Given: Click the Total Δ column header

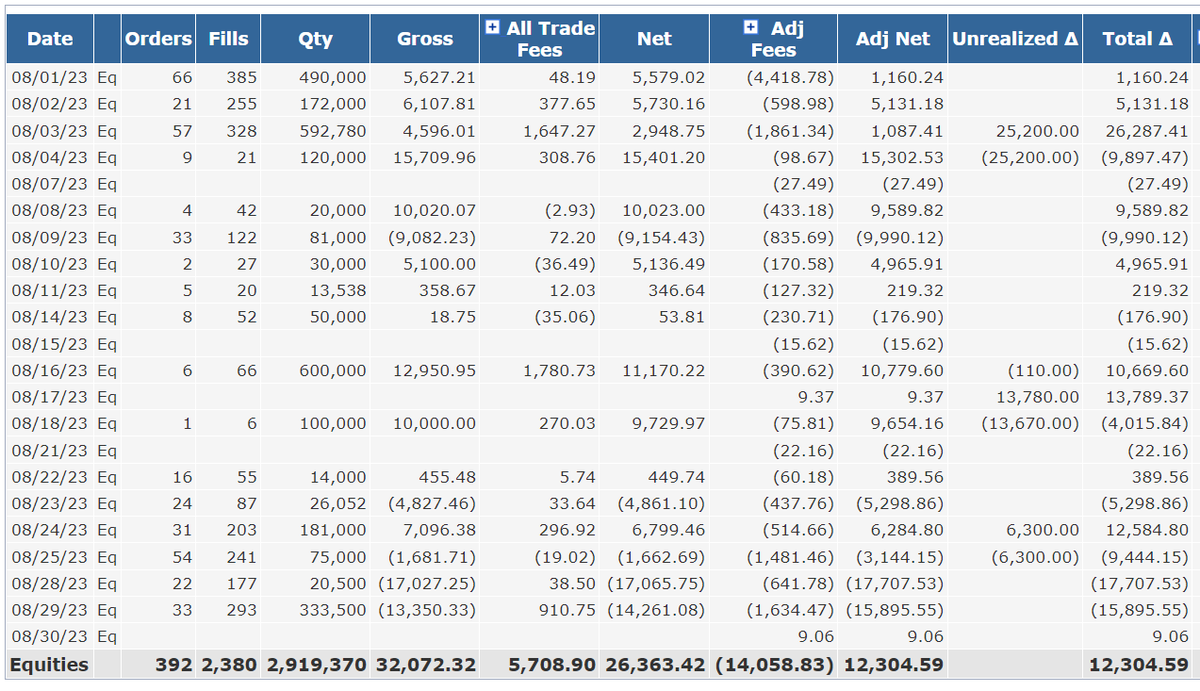Looking at the screenshot, I should [1138, 39].
